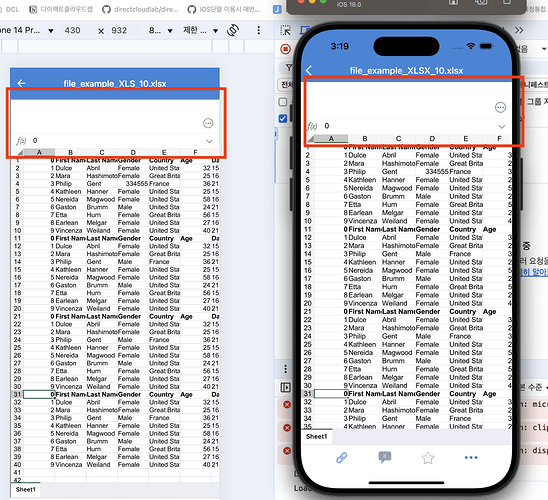Tap the link icon in phone toolbar
The width and height of the screenshot is (548, 500).
tap(341, 457)
